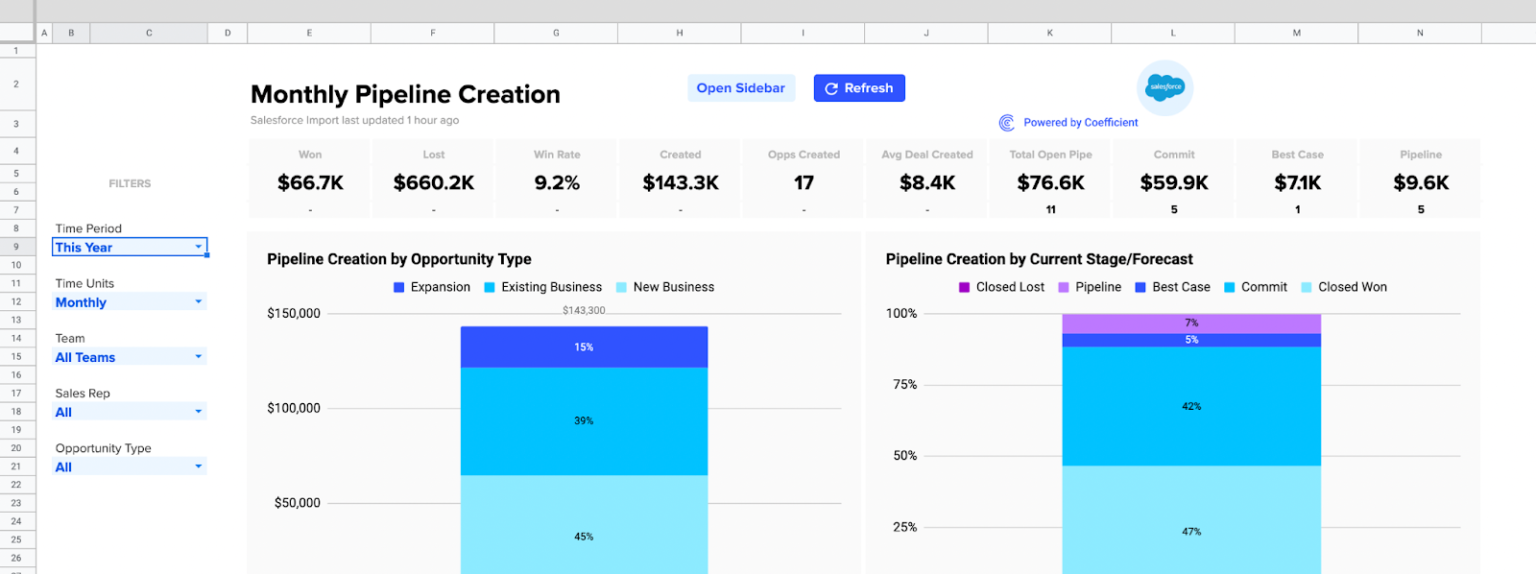The width and height of the screenshot is (1536, 574).
Task: Click the Pipeline purple legend swatch
Action: (x=1064, y=287)
